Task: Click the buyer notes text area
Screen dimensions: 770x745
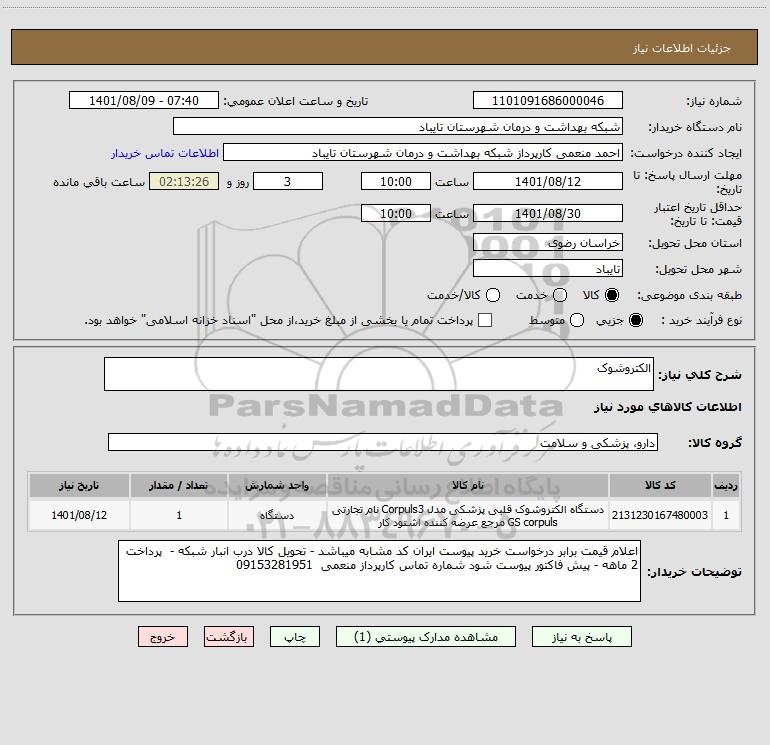Action: 379,571
